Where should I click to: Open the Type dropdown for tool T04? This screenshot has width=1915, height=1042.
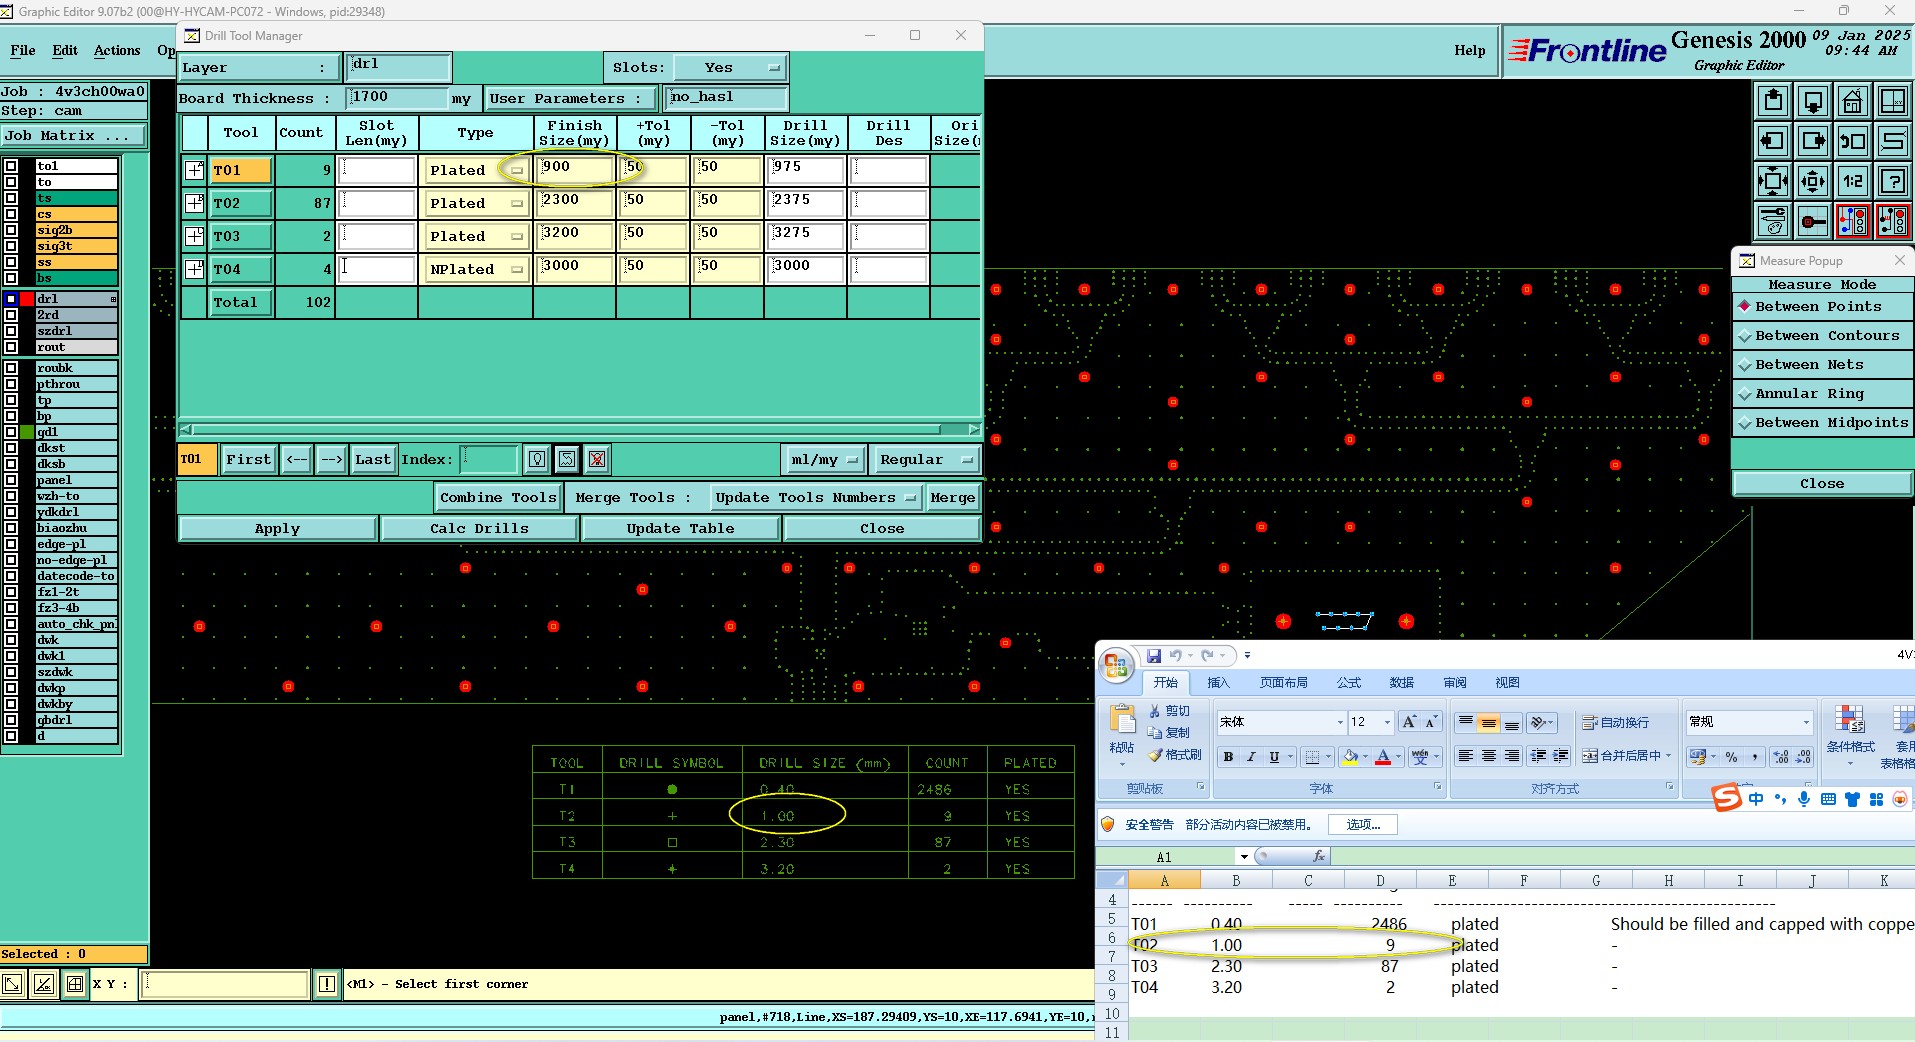pyautogui.click(x=516, y=269)
